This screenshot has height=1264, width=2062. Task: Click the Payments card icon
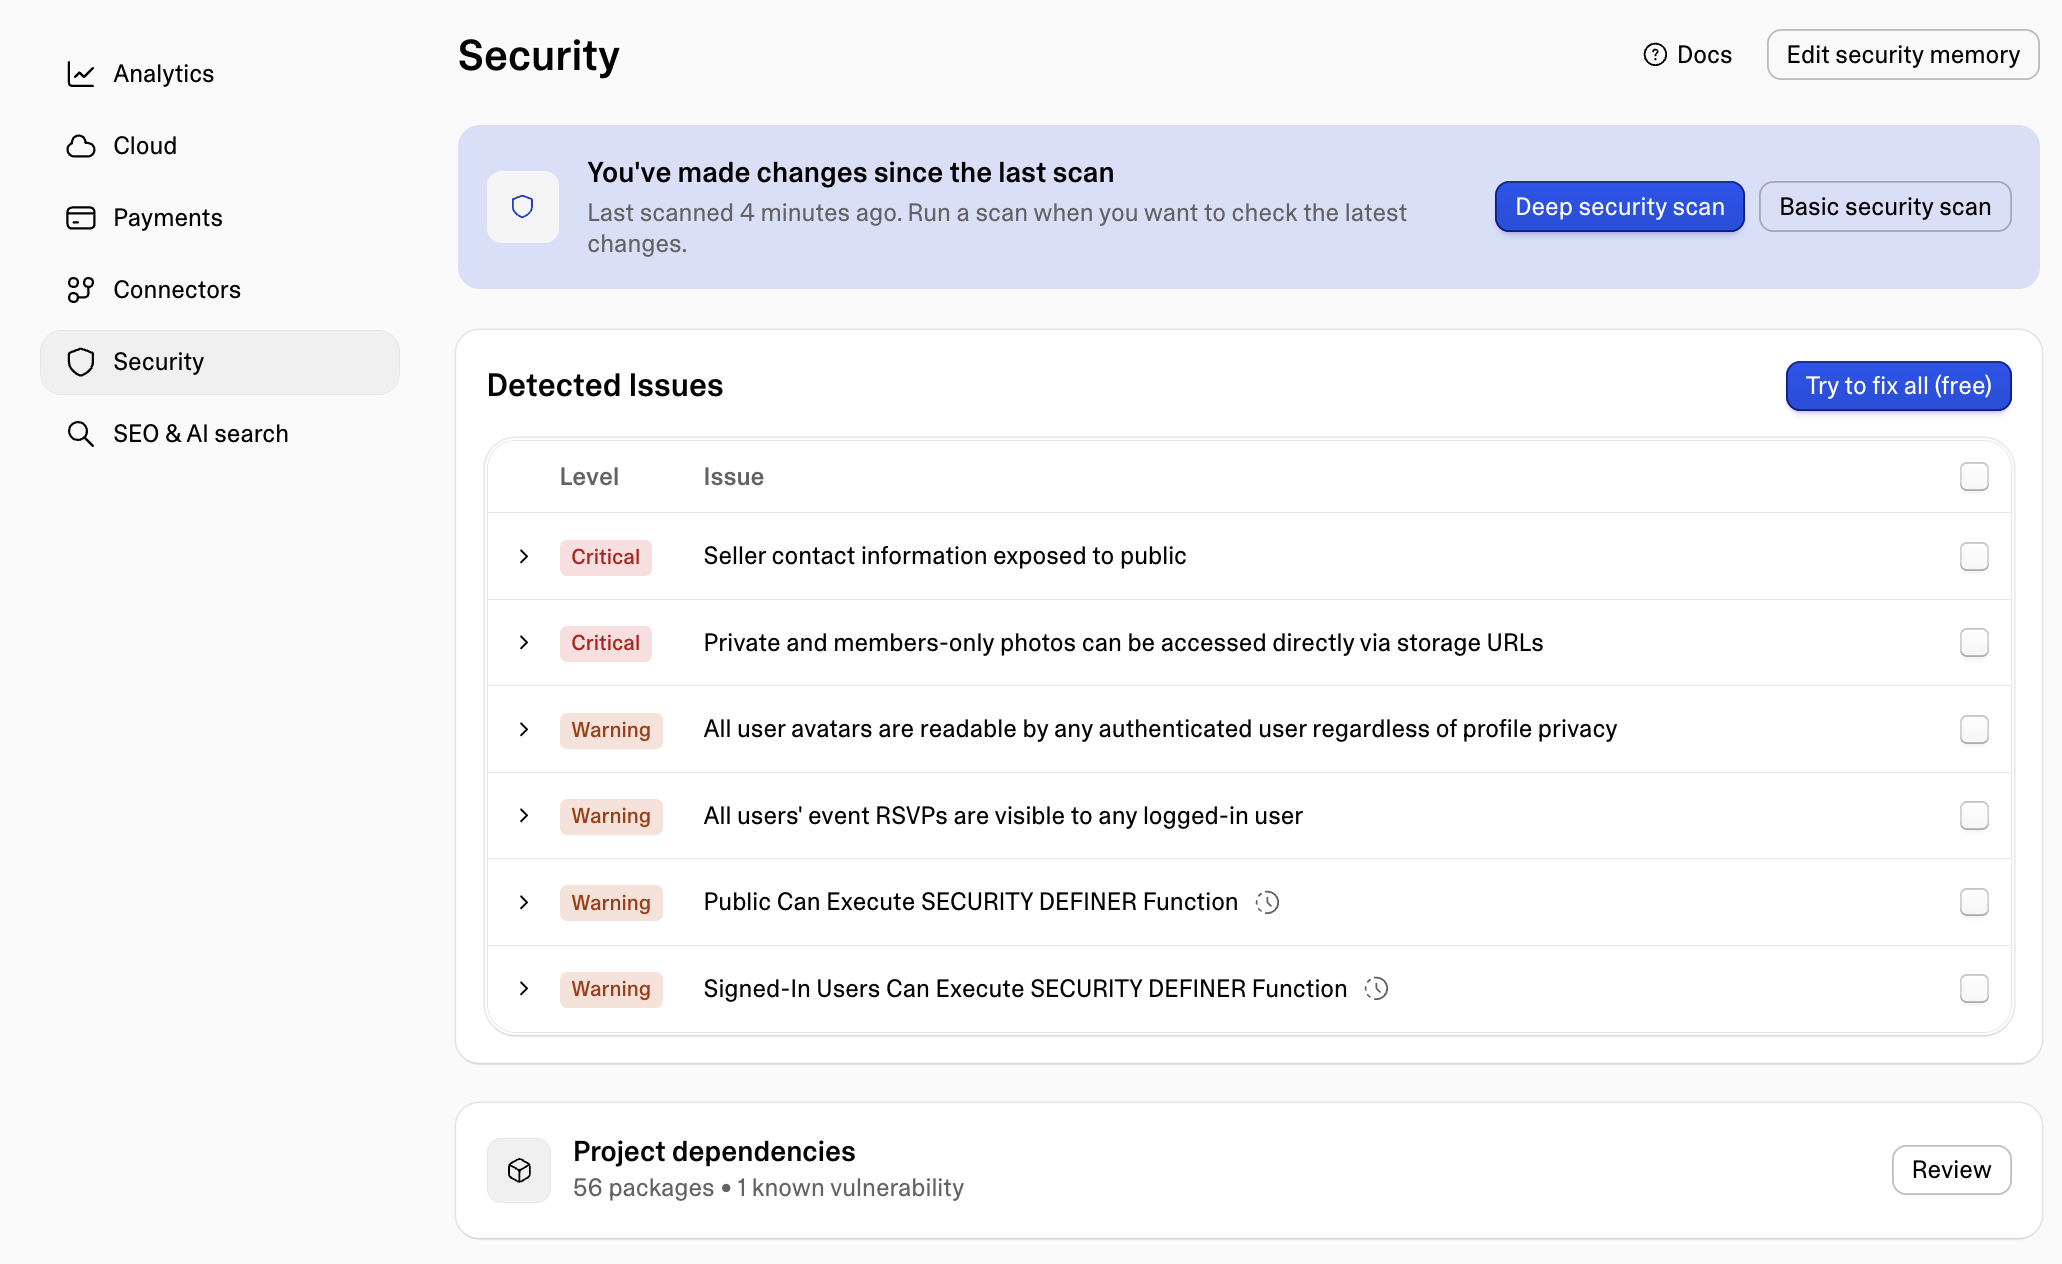[x=81, y=218]
